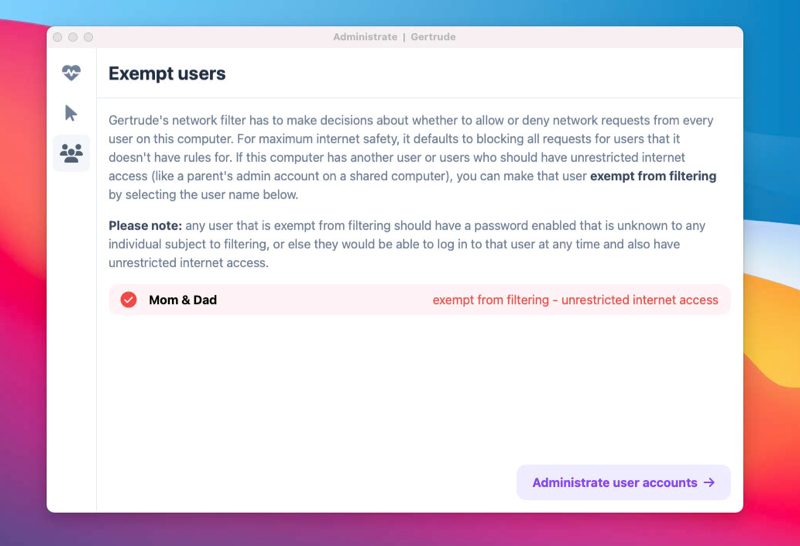Close the Gertrude window
Viewport: 800px width, 546px height.
pyautogui.click(x=58, y=37)
